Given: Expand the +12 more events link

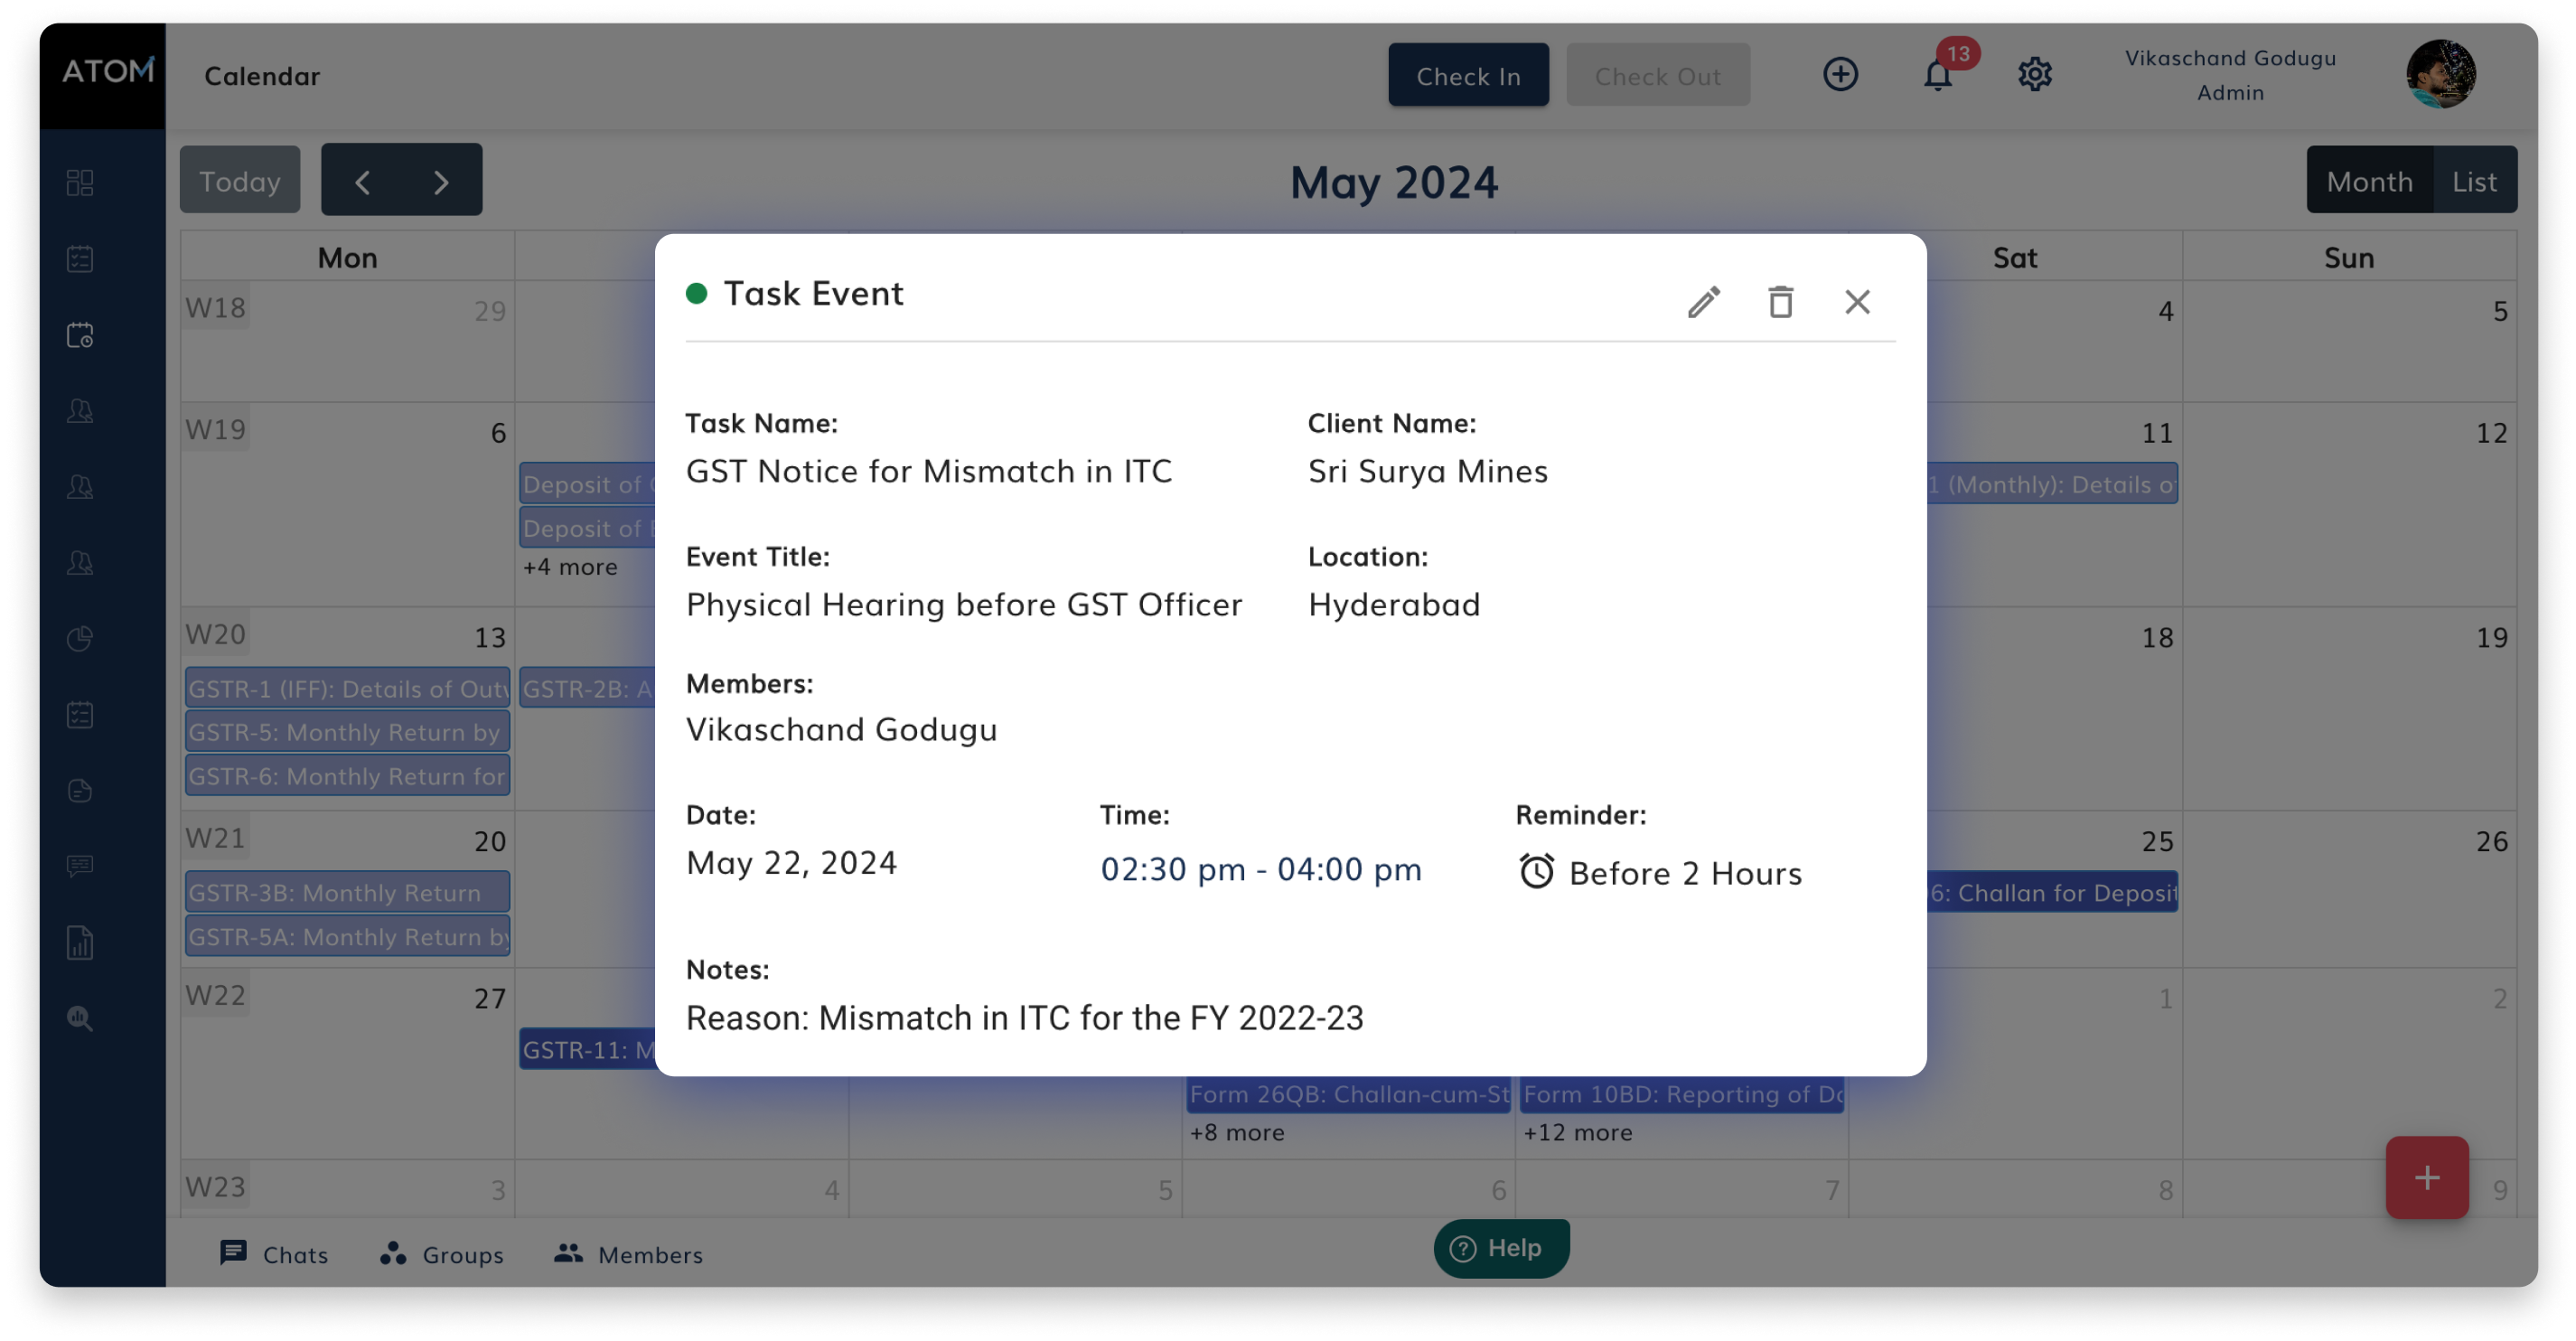Looking at the screenshot, I should pos(1577,1132).
